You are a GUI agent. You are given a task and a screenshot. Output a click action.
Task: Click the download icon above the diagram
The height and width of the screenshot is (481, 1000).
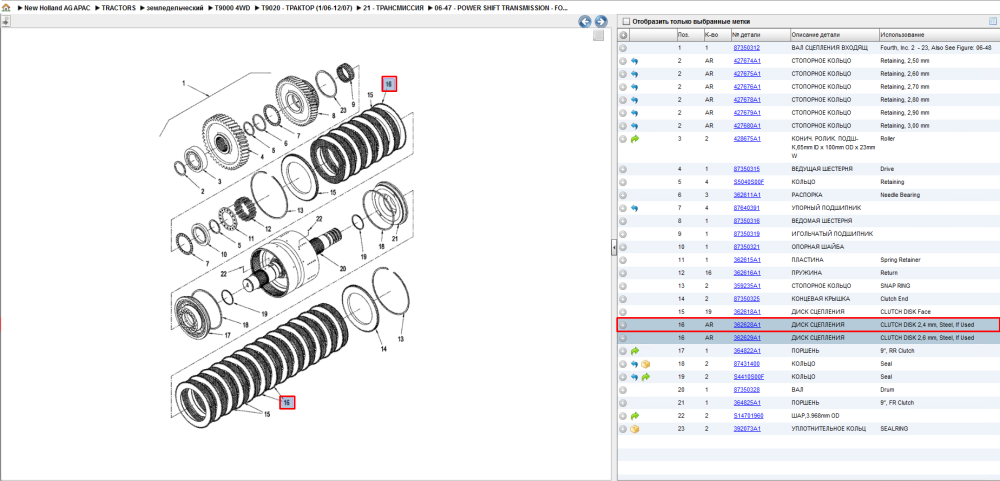(5, 21)
